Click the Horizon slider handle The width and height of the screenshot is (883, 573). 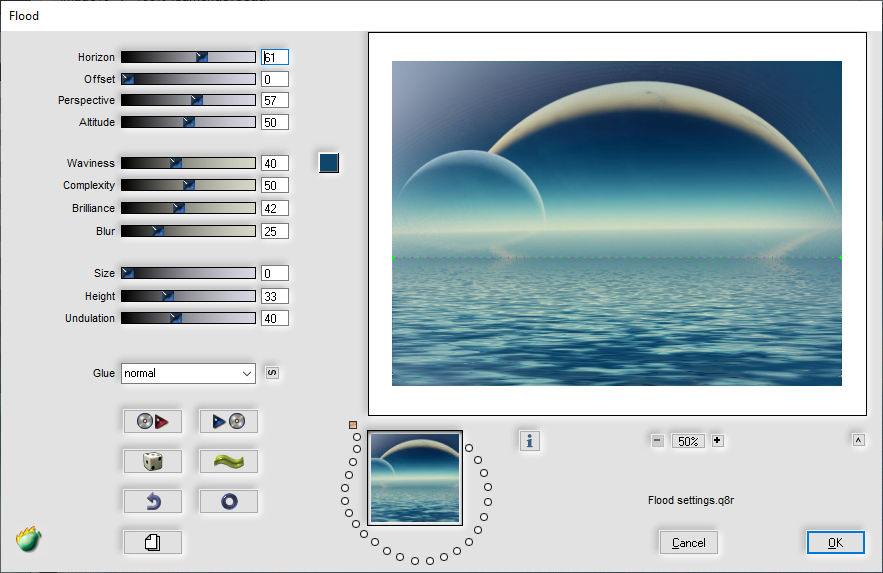click(202, 57)
